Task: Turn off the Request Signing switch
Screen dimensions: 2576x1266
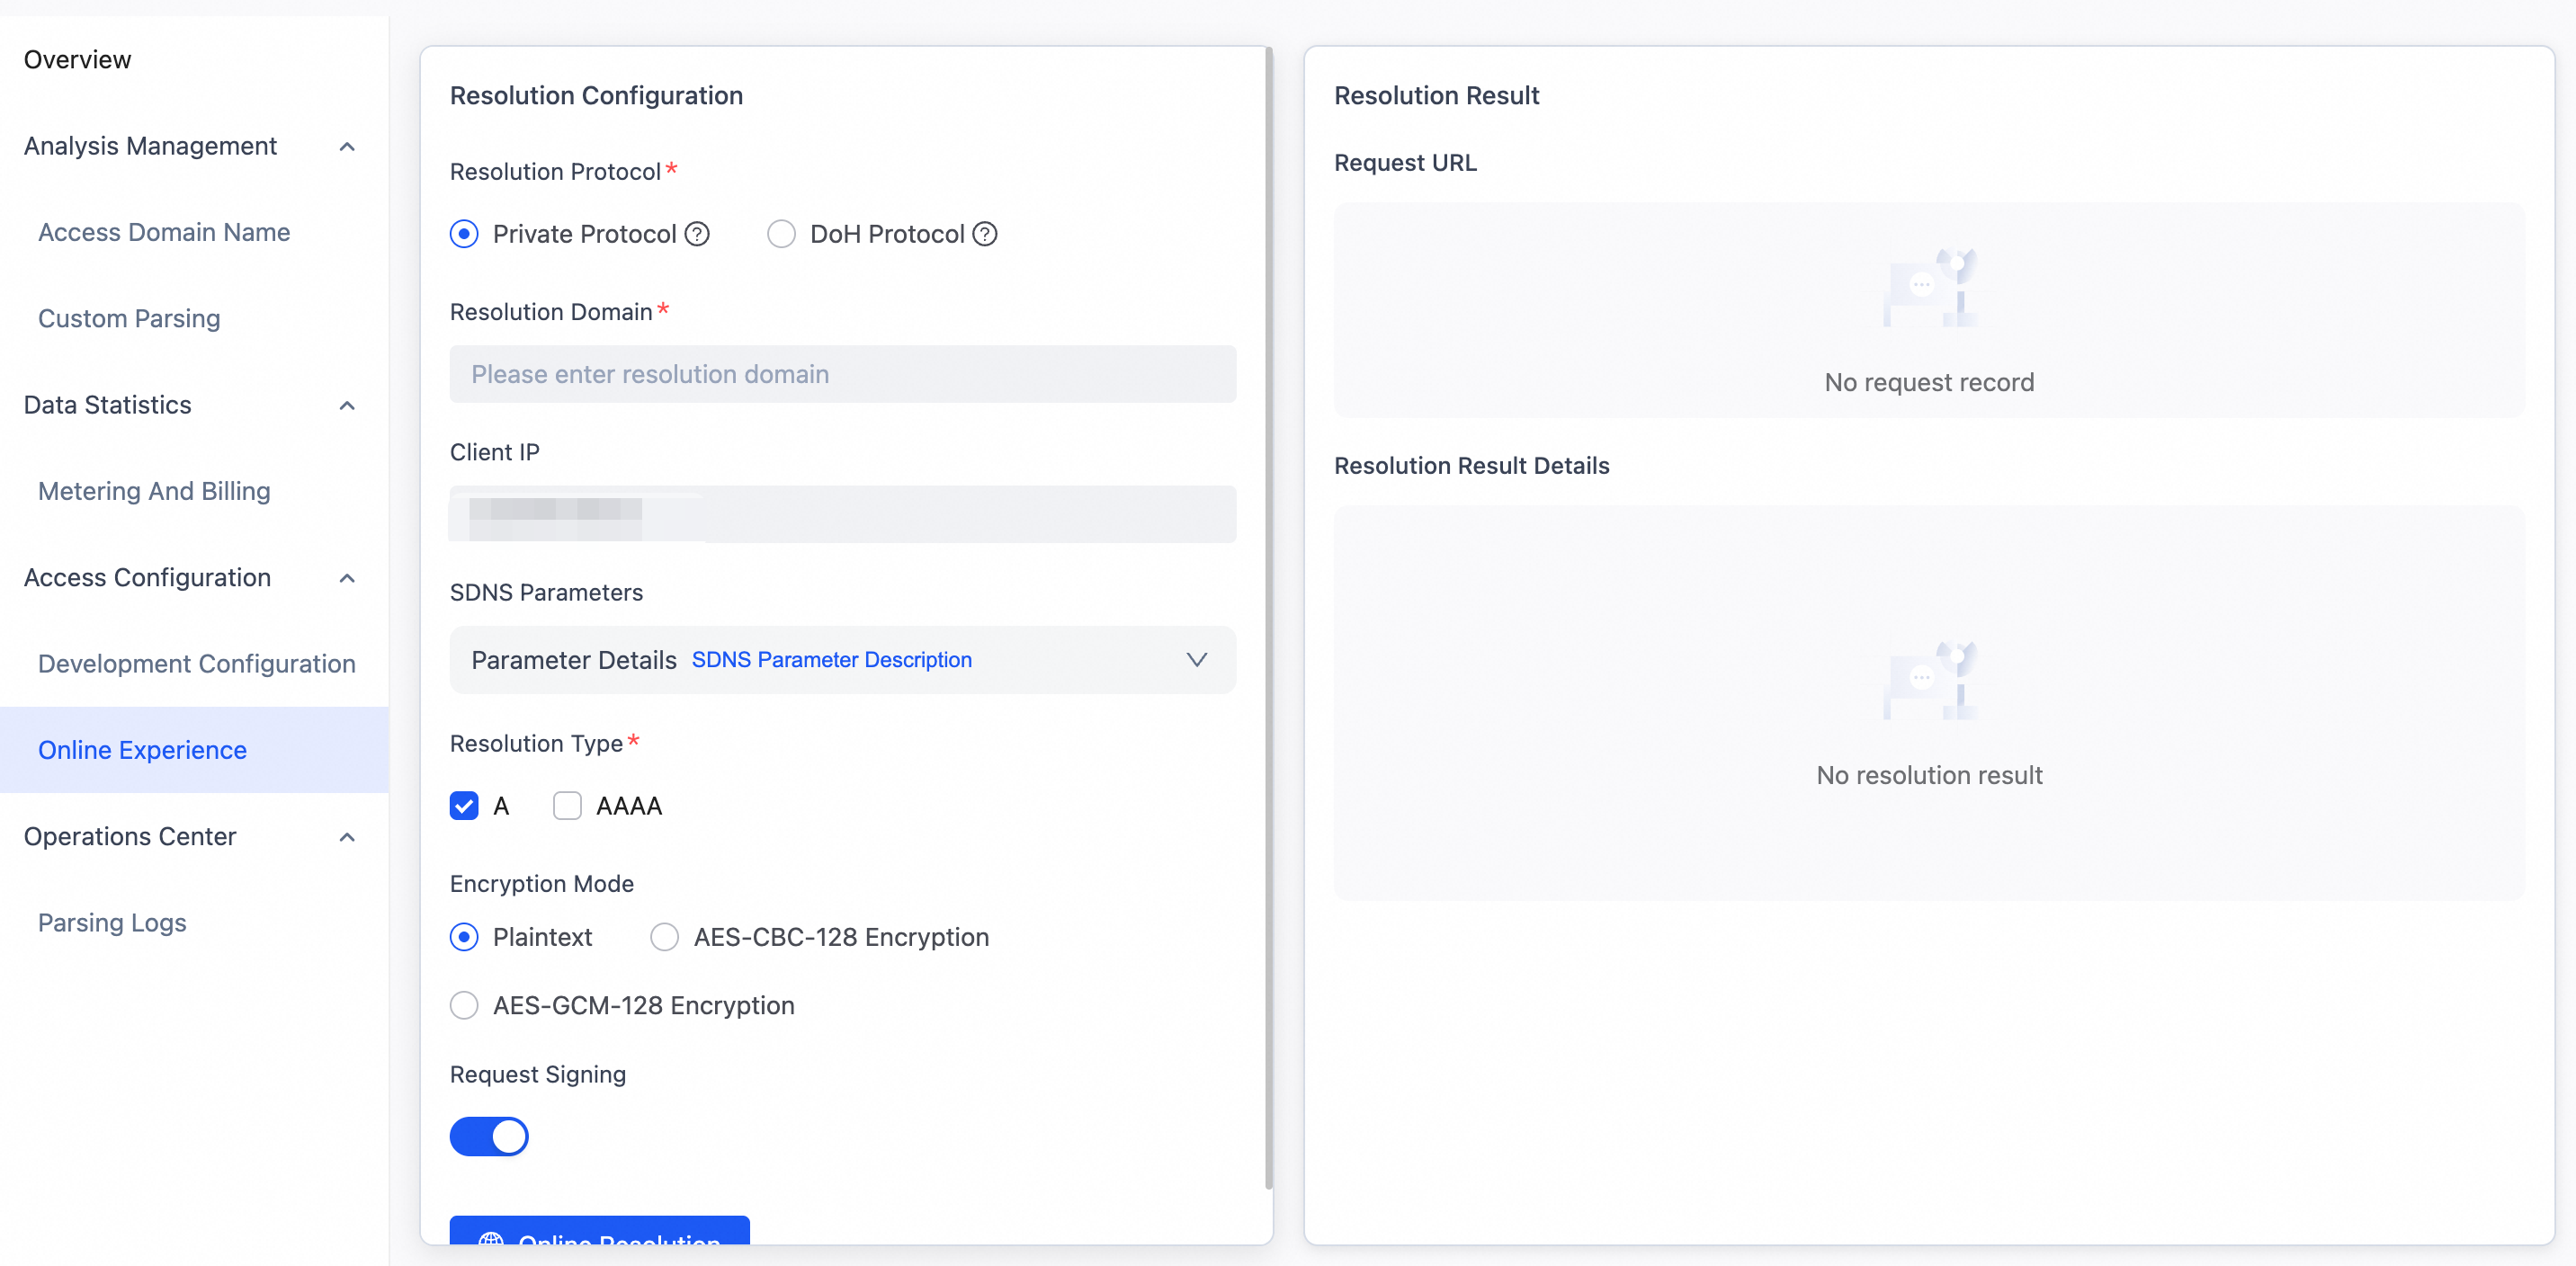Action: [489, 1136]
